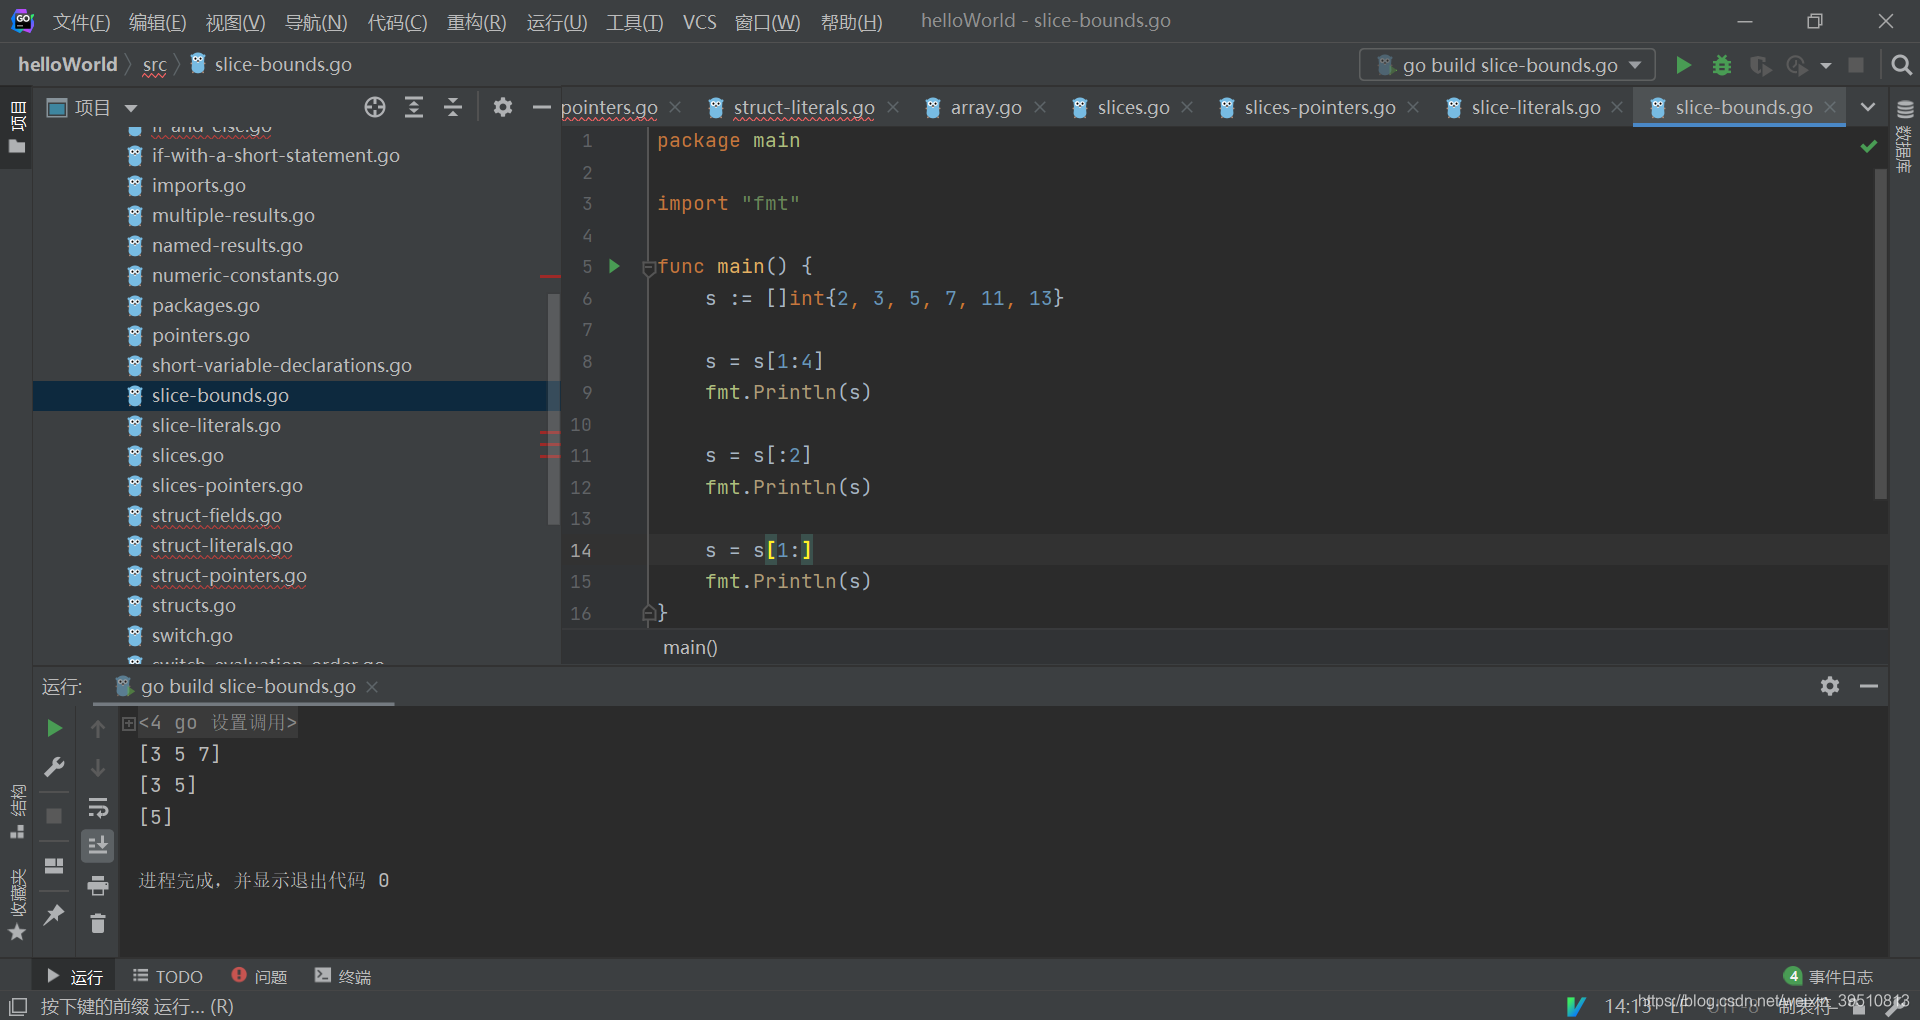The height and width of the screenshot is (1020, 1920).
Task: Click gutter run arrow beside func main
Action: [x=615, y=266]
